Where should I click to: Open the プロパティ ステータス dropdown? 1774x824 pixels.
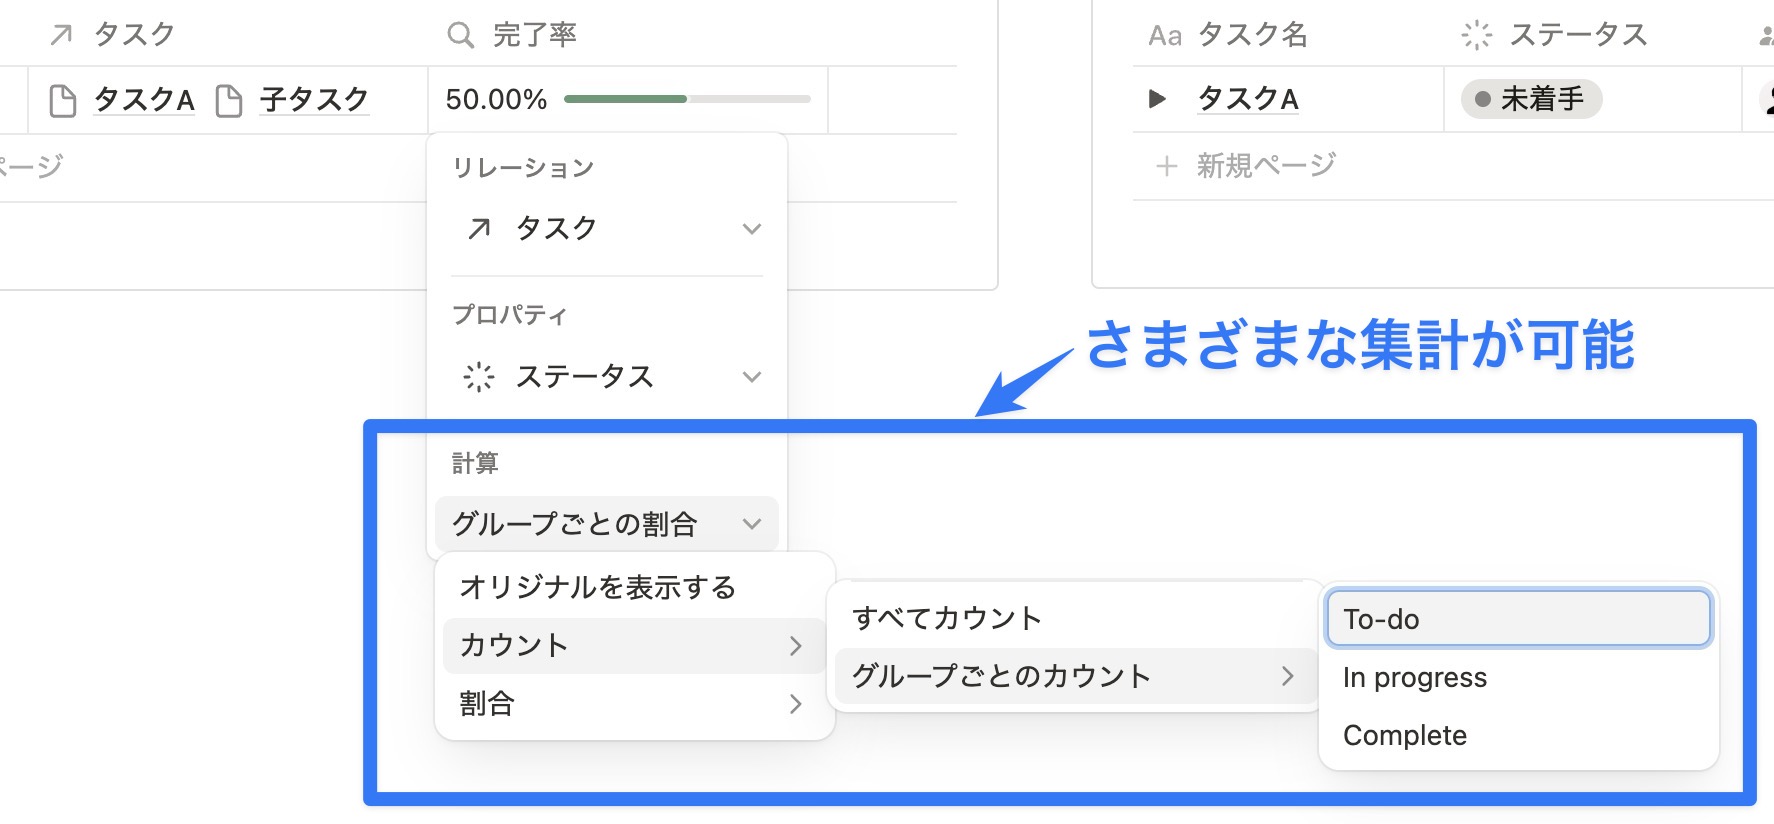[x=607, y=377]
